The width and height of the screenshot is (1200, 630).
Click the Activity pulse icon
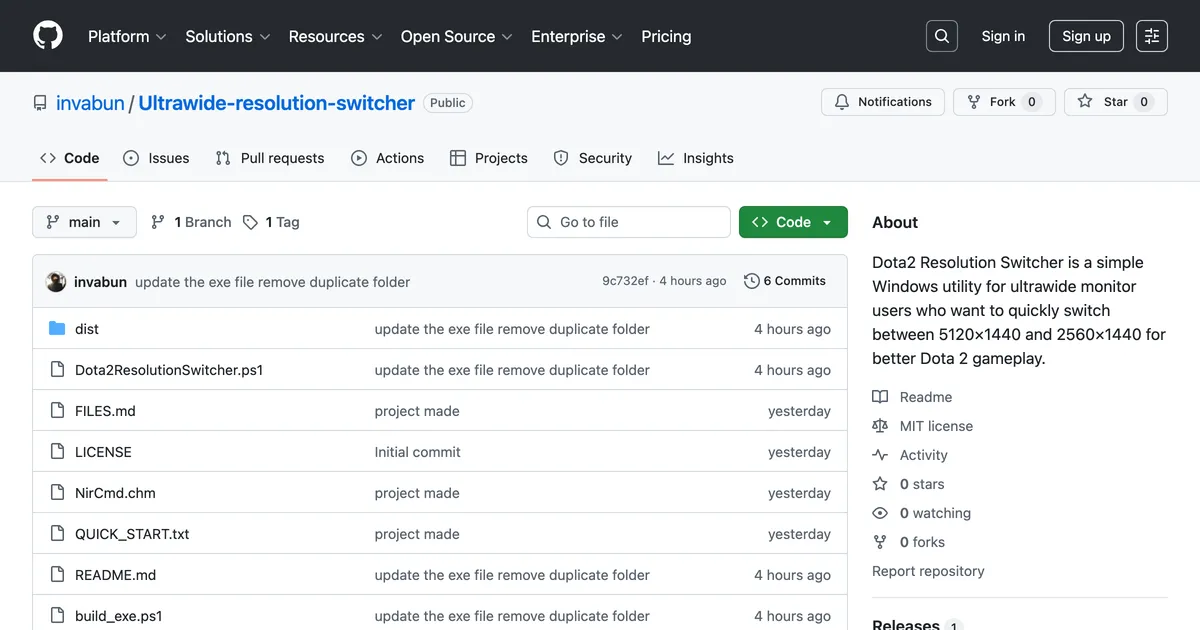879,454
